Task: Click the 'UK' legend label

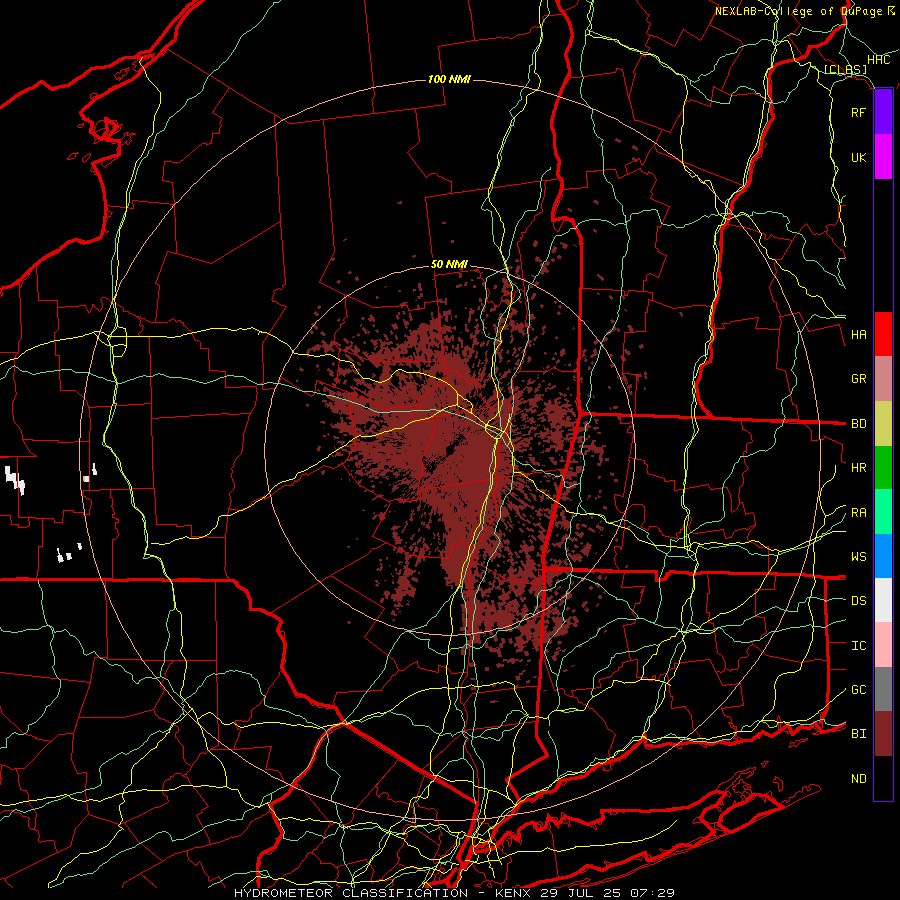Action: click(x=859, y=158)
